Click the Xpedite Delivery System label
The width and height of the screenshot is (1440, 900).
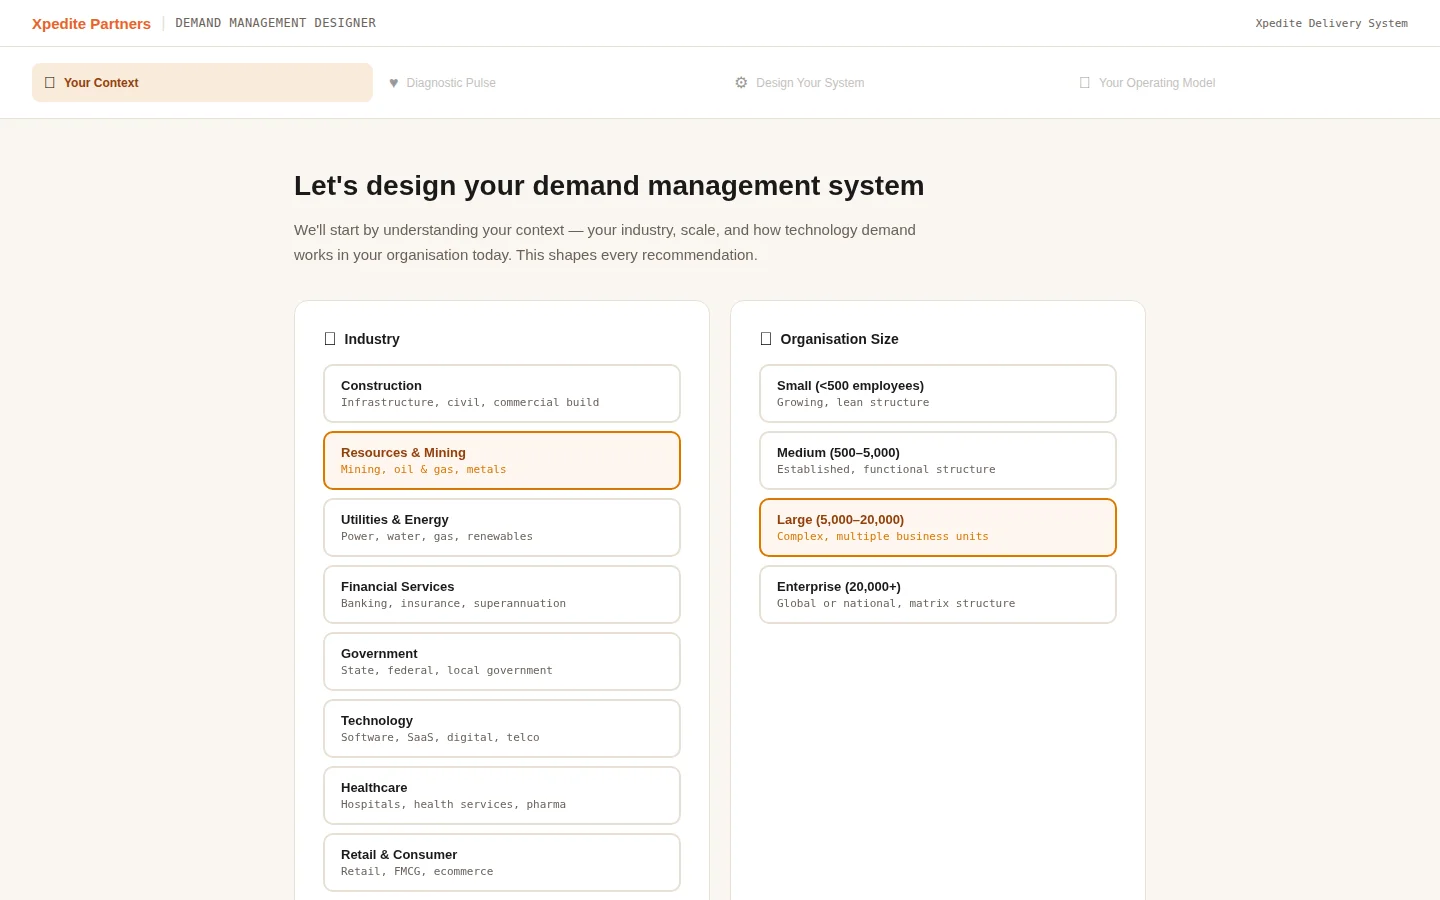(x=1331, y=23)
